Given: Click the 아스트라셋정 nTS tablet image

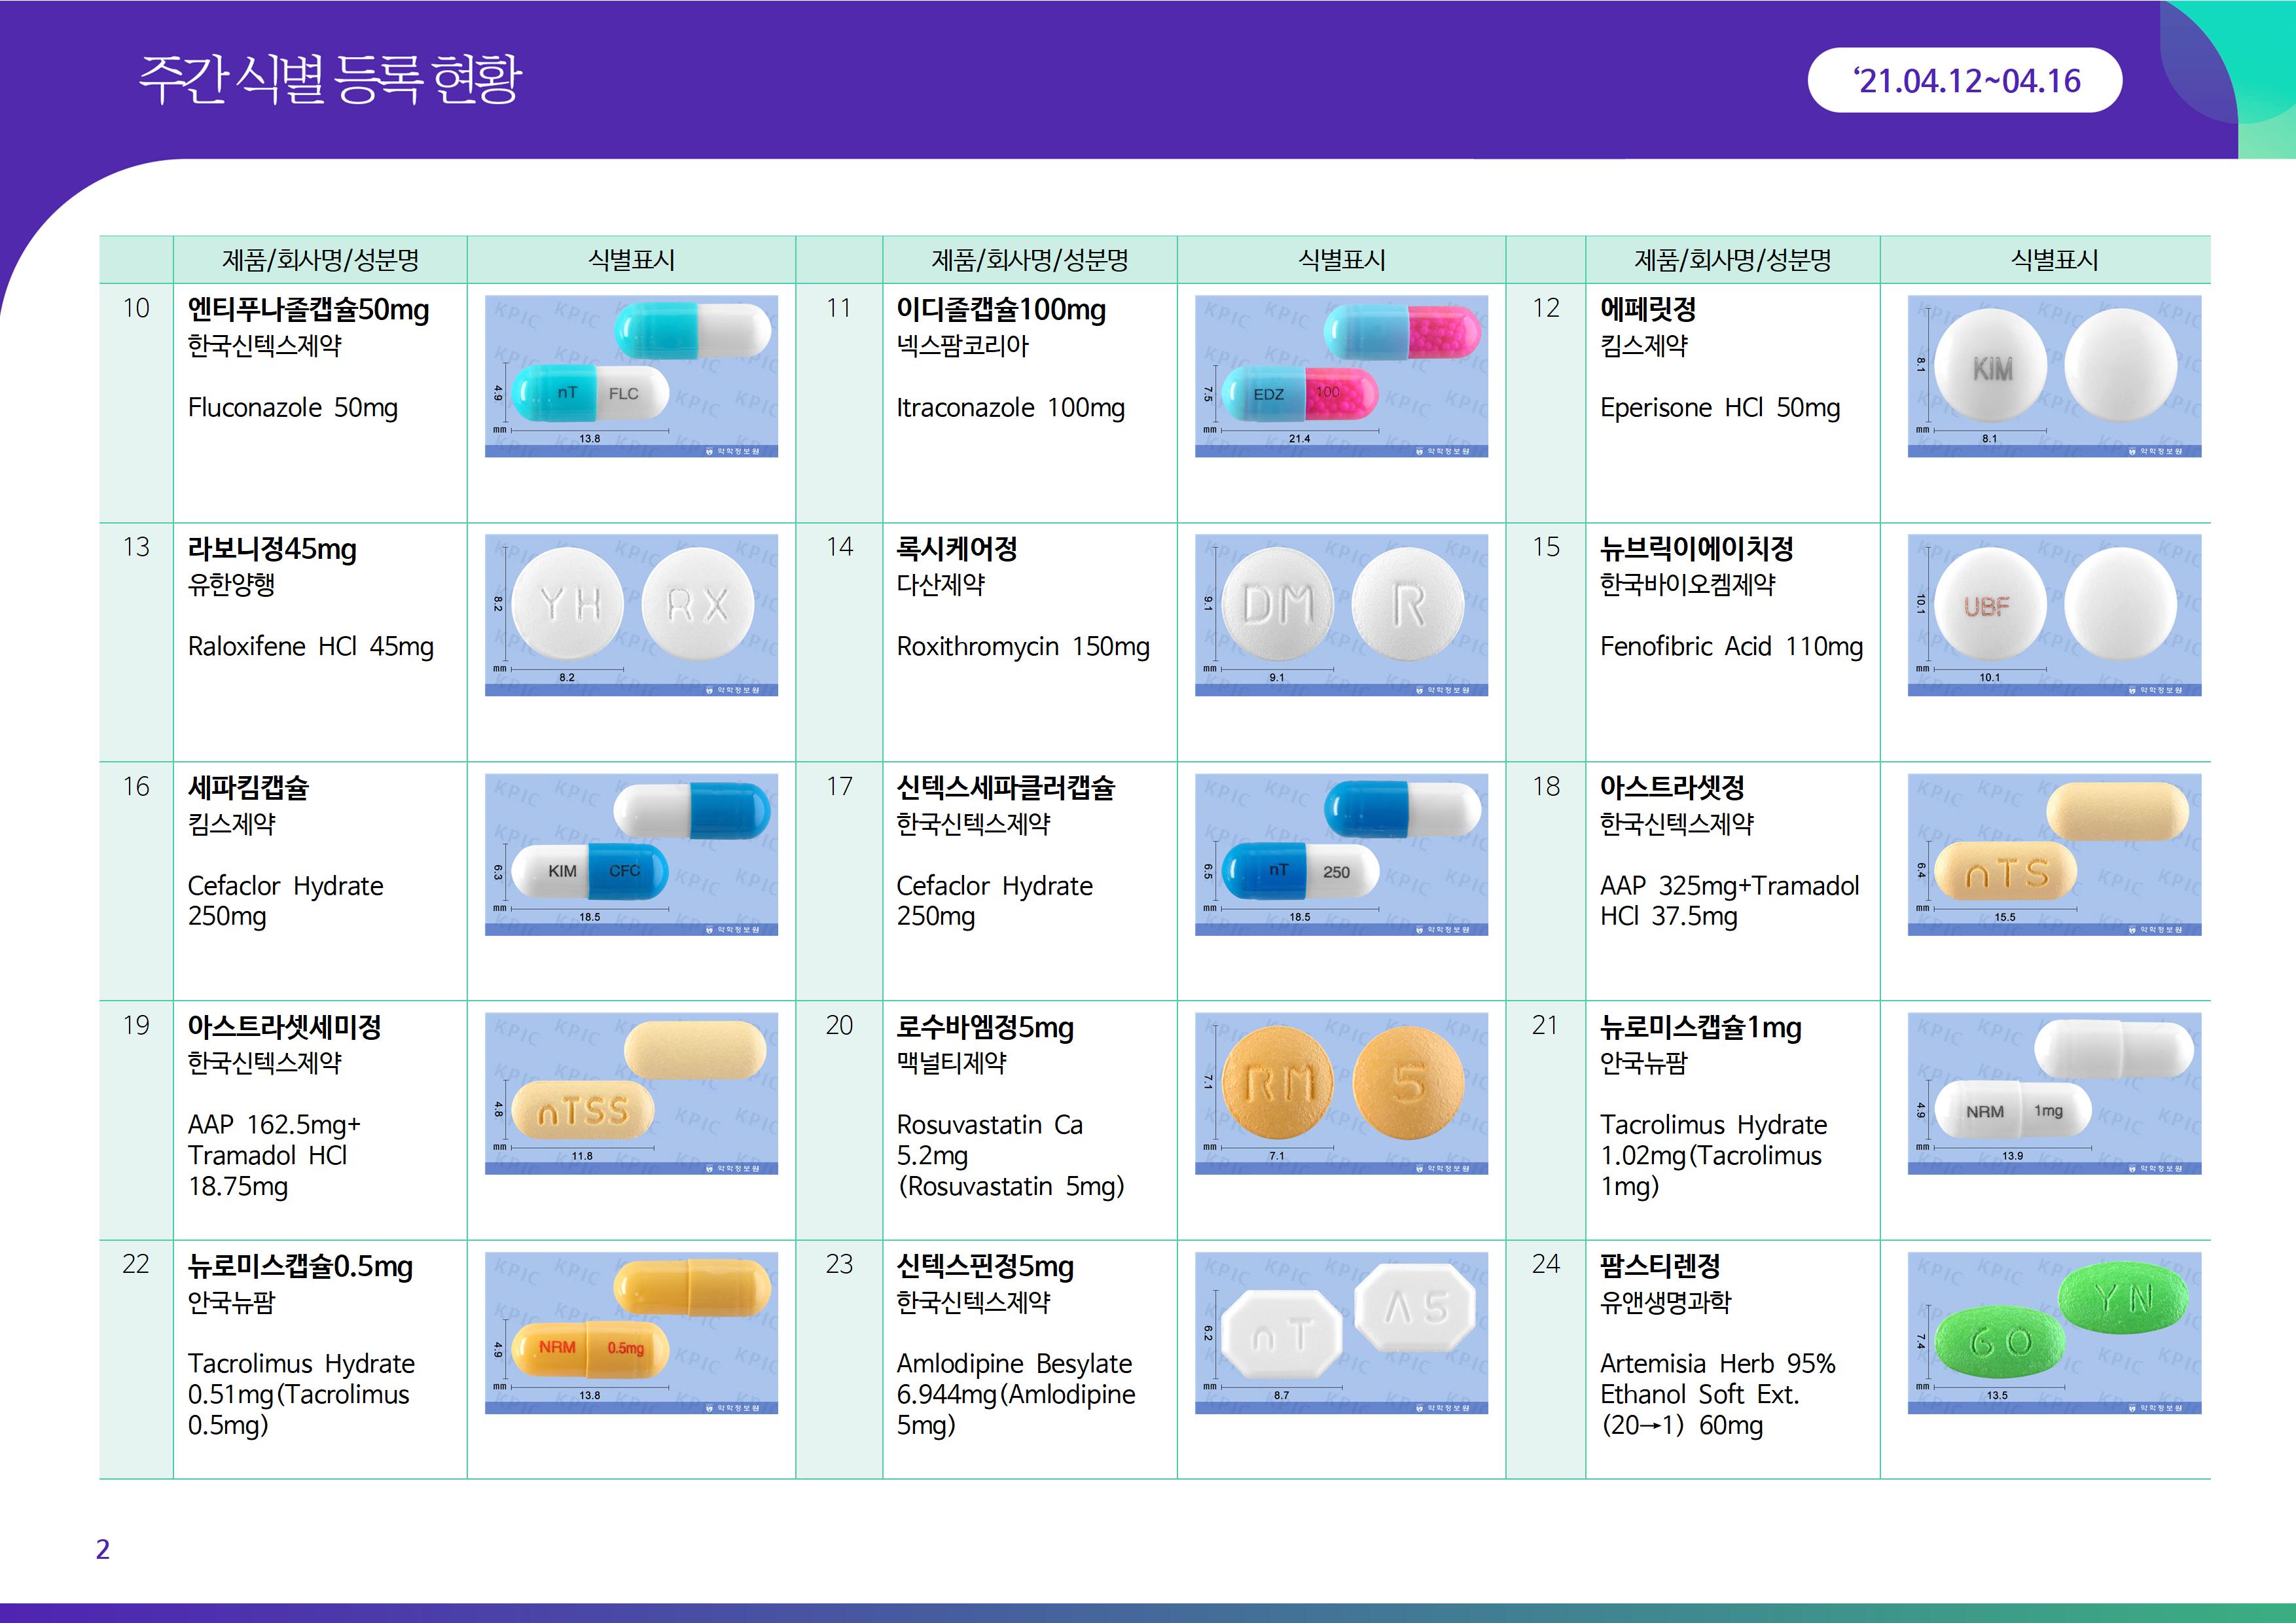Looking at the screenshot, I should click(2053, 854).
